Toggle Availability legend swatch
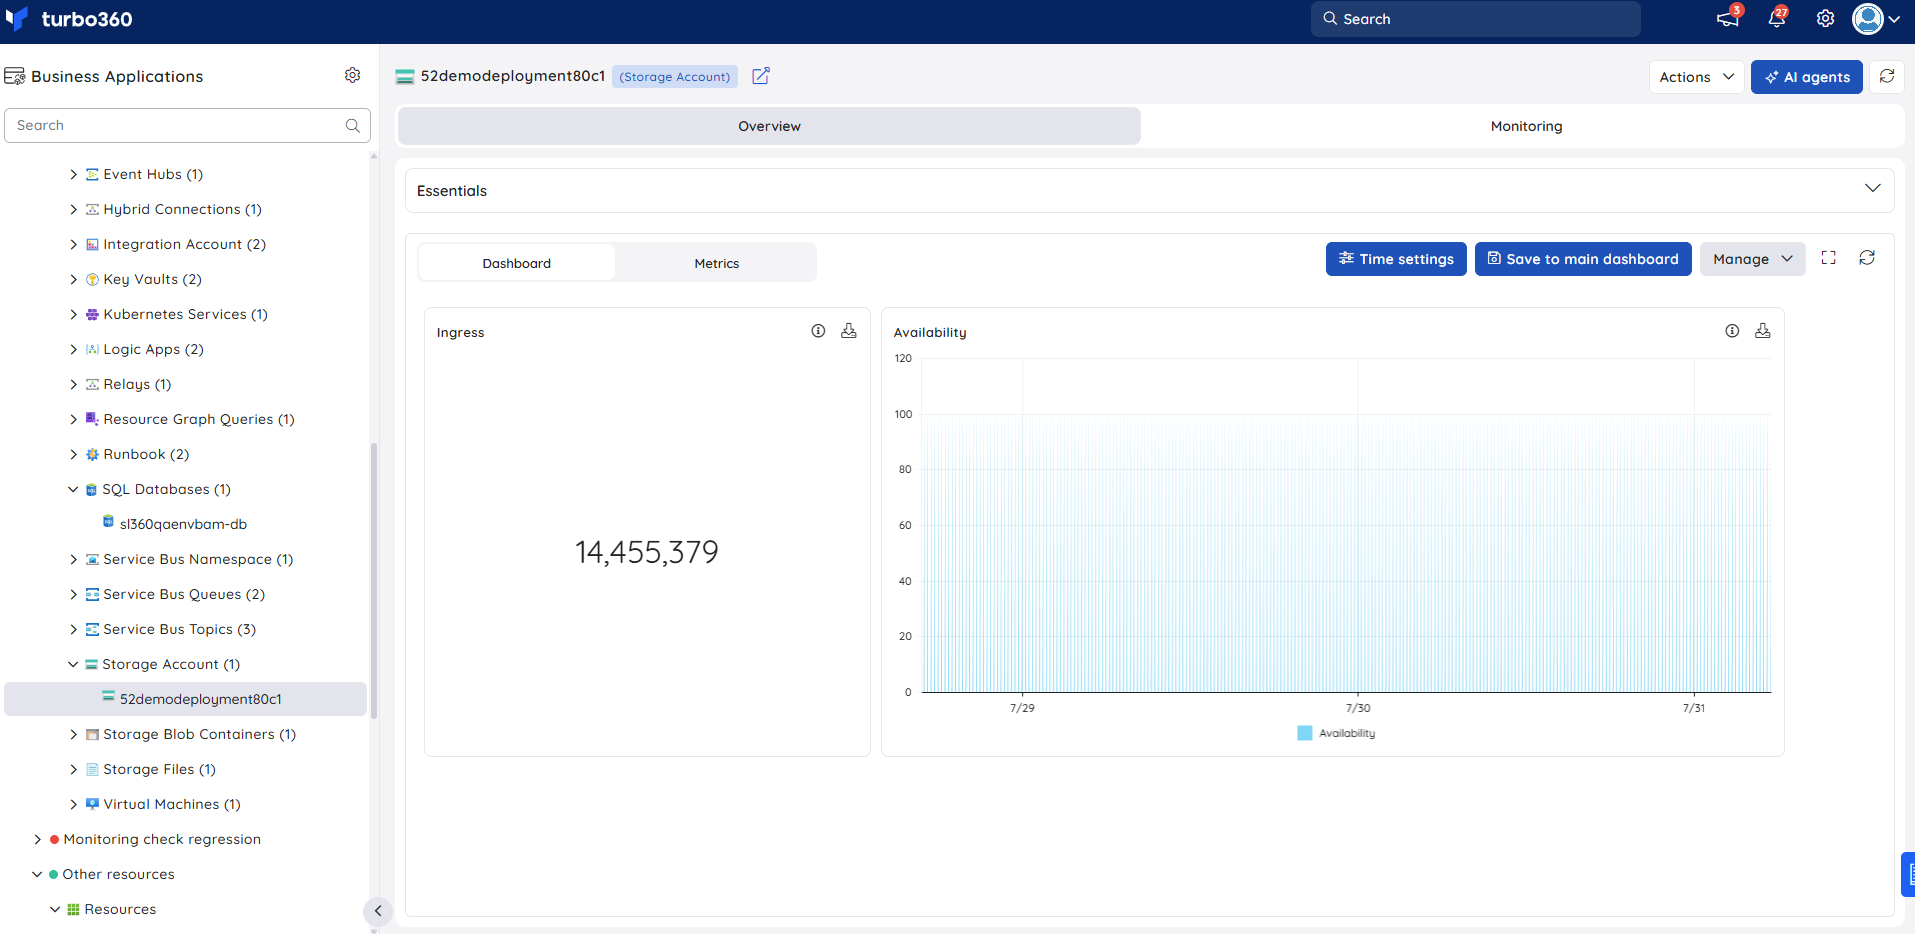The height and width of the screenshot is (934, 1915). click(x=1304, y=733)
